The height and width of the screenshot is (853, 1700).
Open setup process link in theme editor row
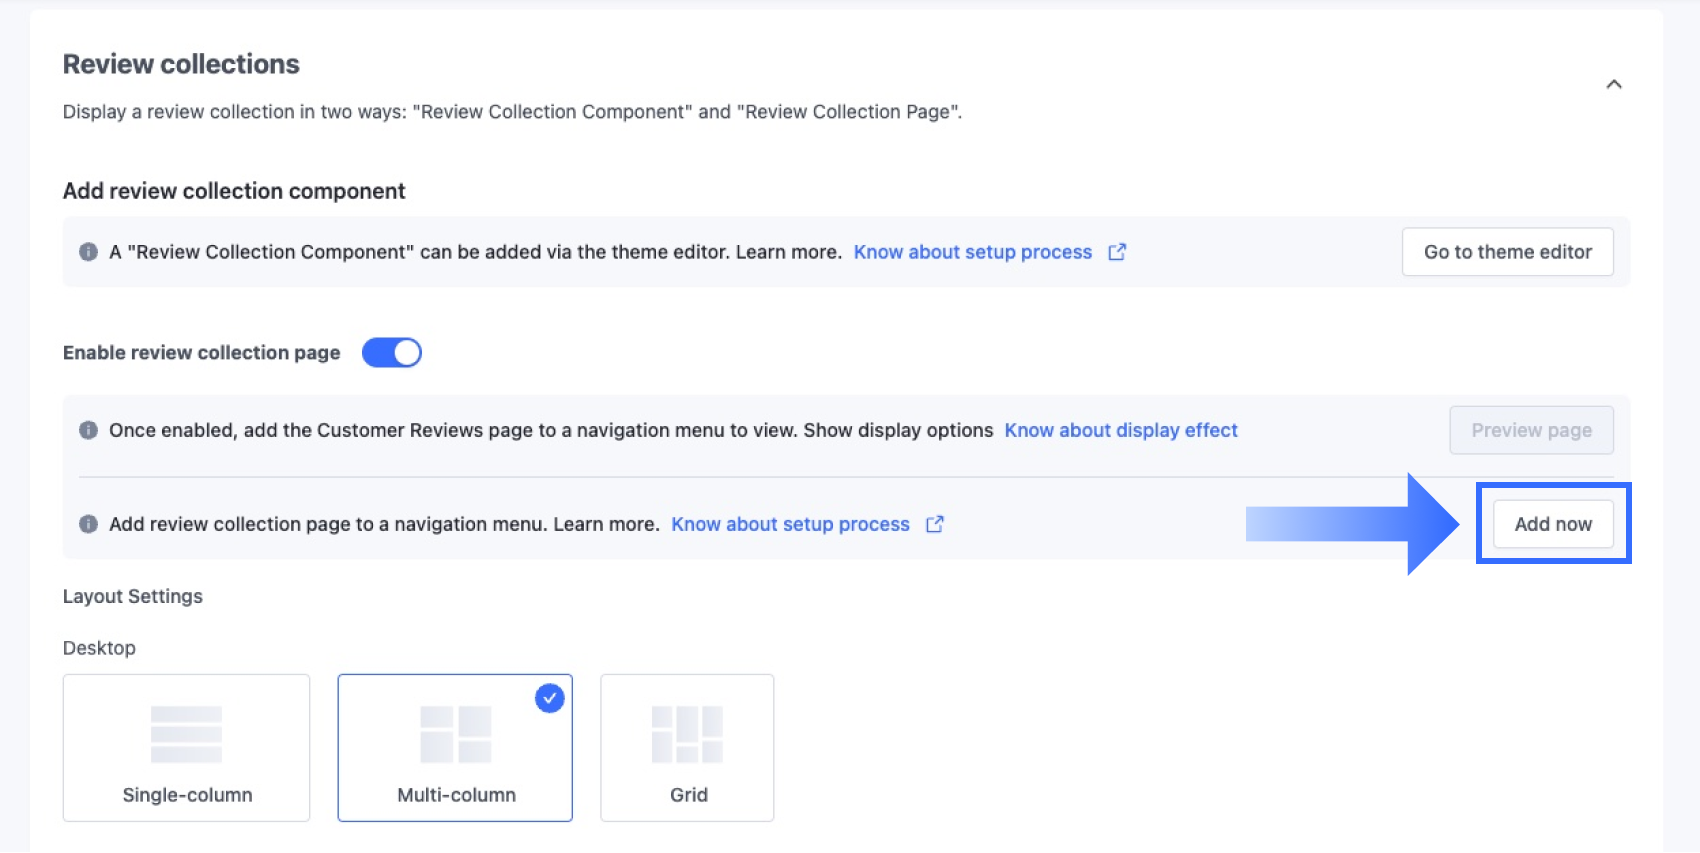coord(972,252)
